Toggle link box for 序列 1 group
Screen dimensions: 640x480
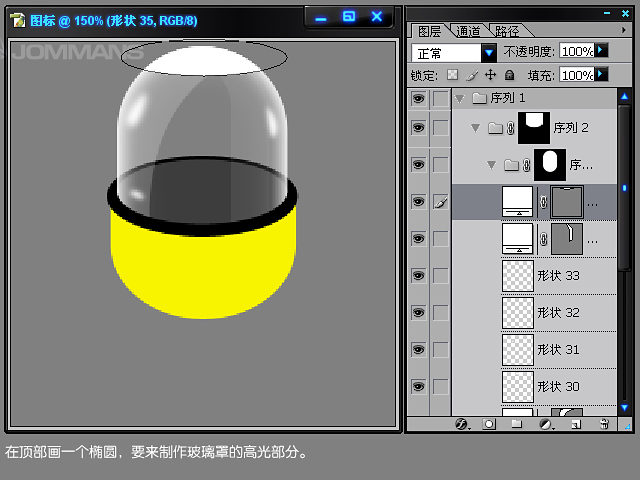[440, 98]
